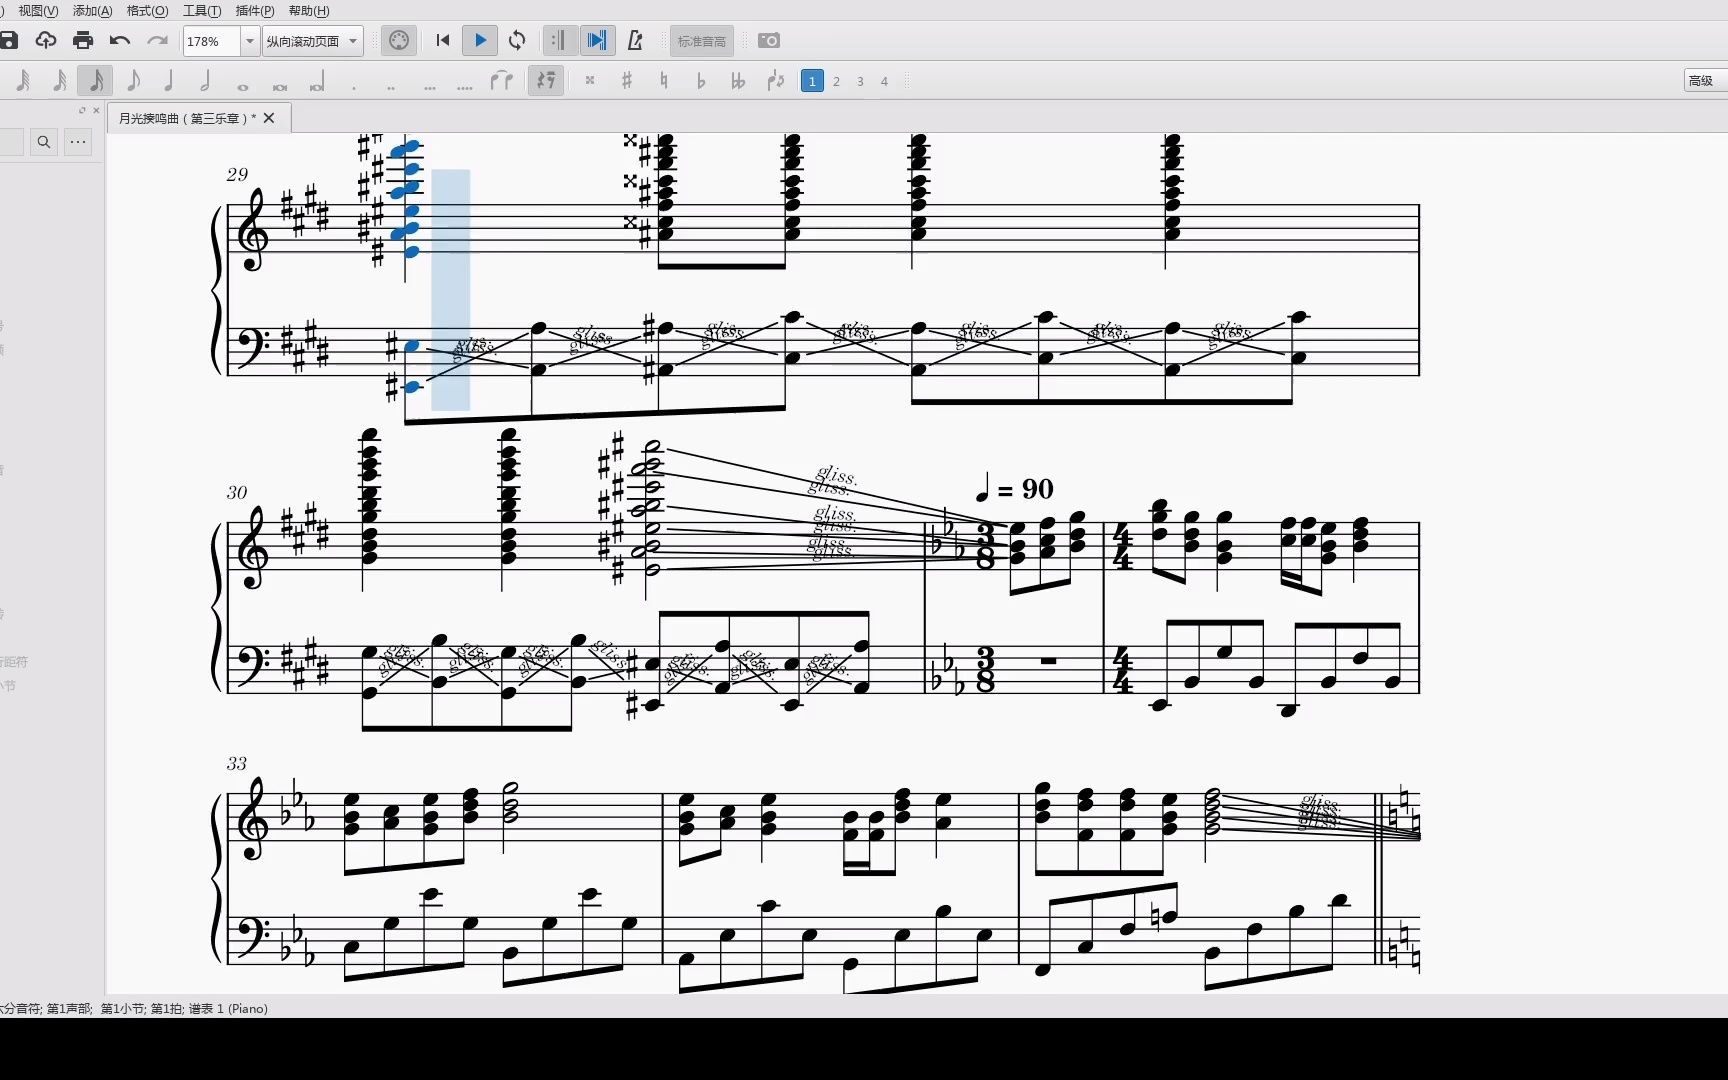Click measure number 33 in the score
The height and width of the screenshot is (1080, 1728).
237,763
